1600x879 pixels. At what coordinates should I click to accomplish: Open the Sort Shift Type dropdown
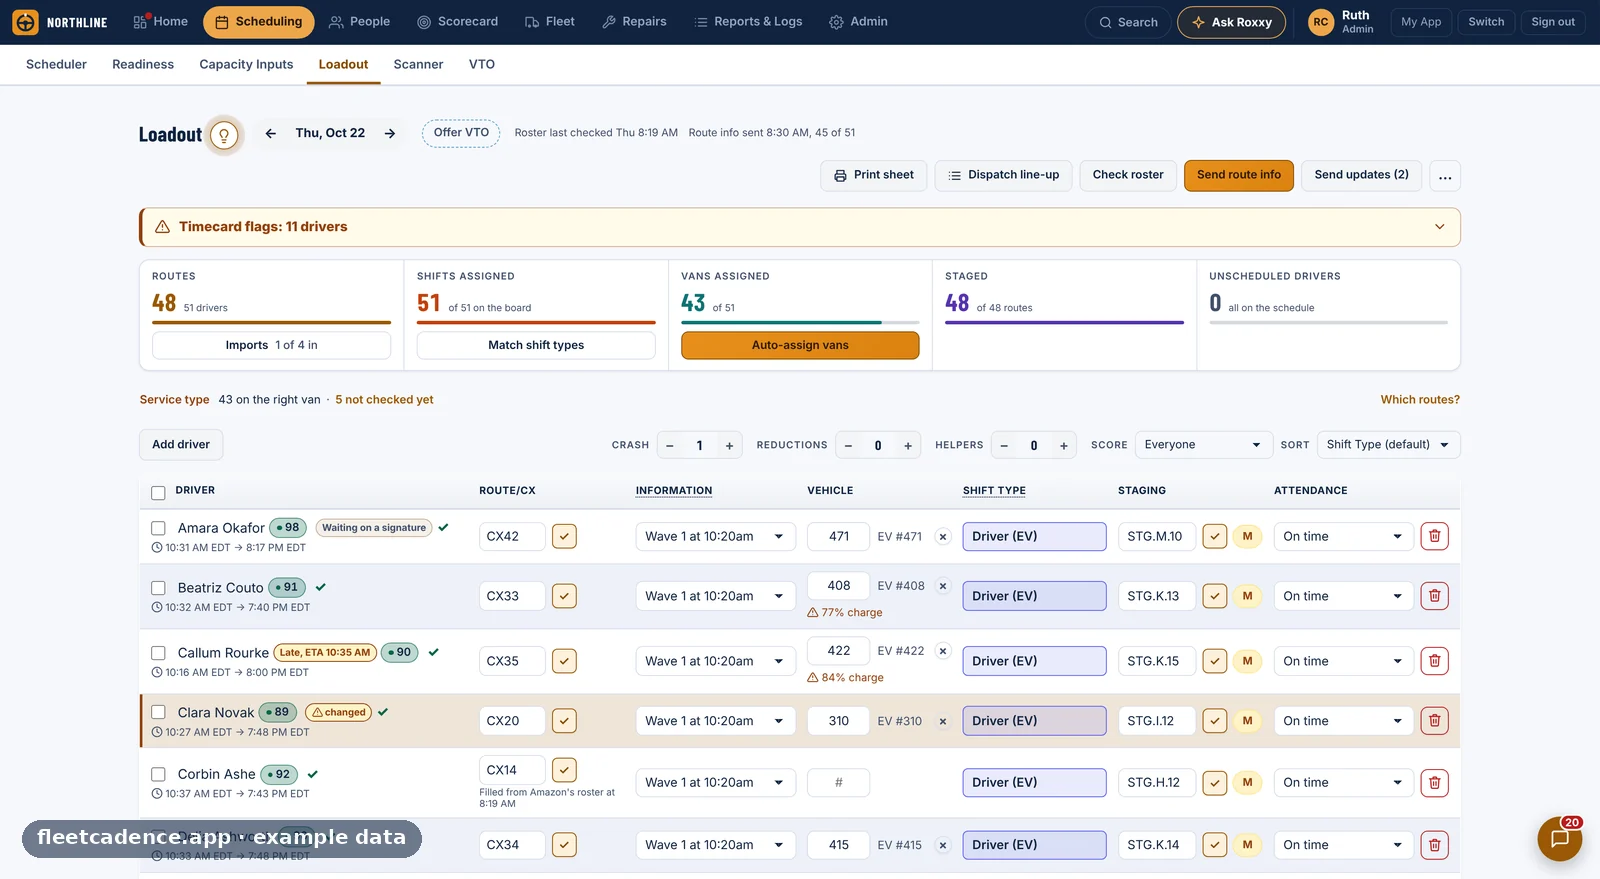[x=1388, y=445]
